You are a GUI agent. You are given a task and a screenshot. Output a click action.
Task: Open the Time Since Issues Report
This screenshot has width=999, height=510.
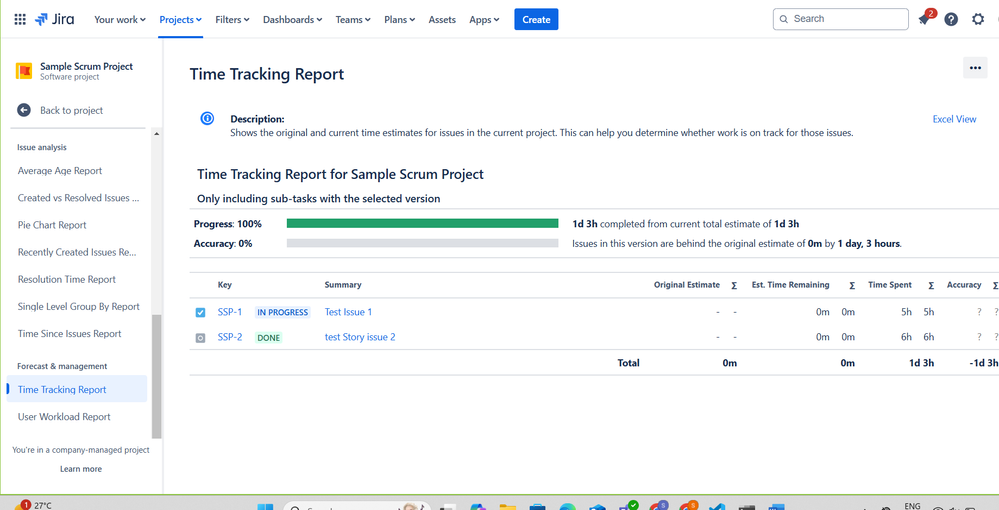click(69, 333)
